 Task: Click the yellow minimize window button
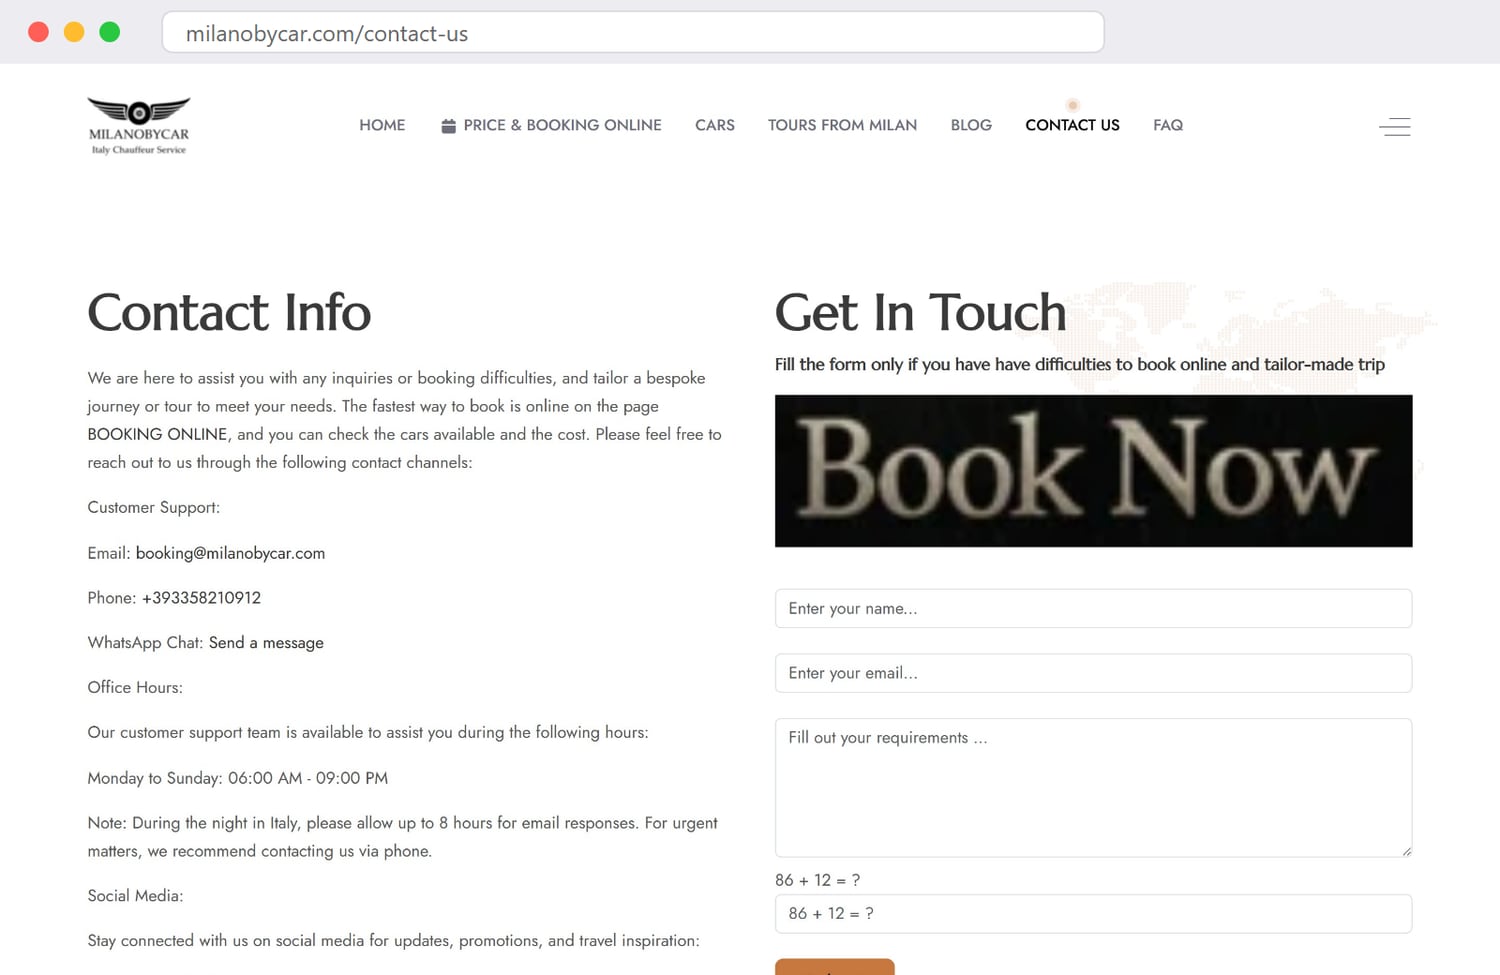pyautogui.click(x=74, y=32)
